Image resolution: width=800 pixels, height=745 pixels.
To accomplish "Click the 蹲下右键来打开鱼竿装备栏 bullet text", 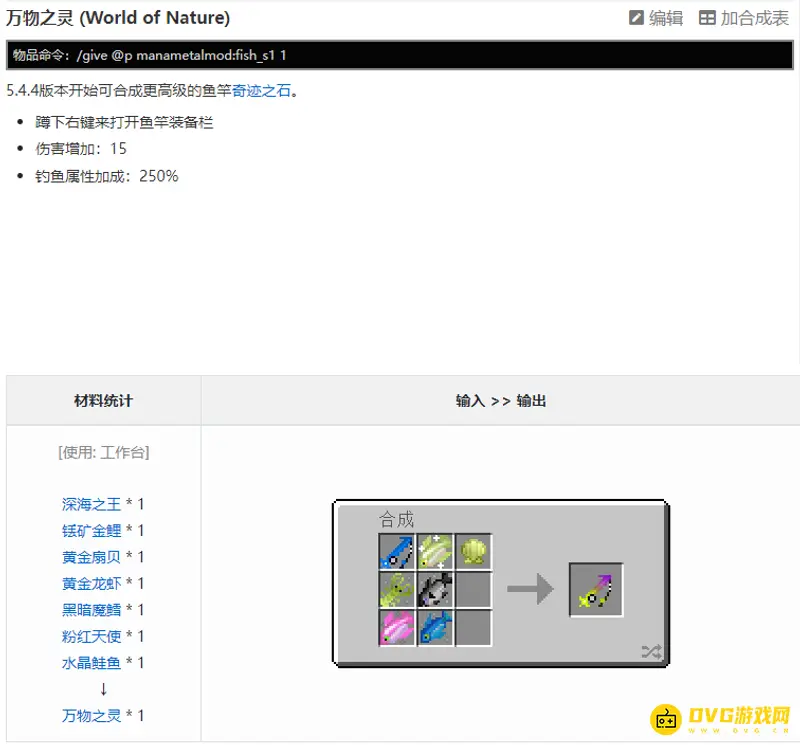I will pyautogui.click(x=124, y=122).
